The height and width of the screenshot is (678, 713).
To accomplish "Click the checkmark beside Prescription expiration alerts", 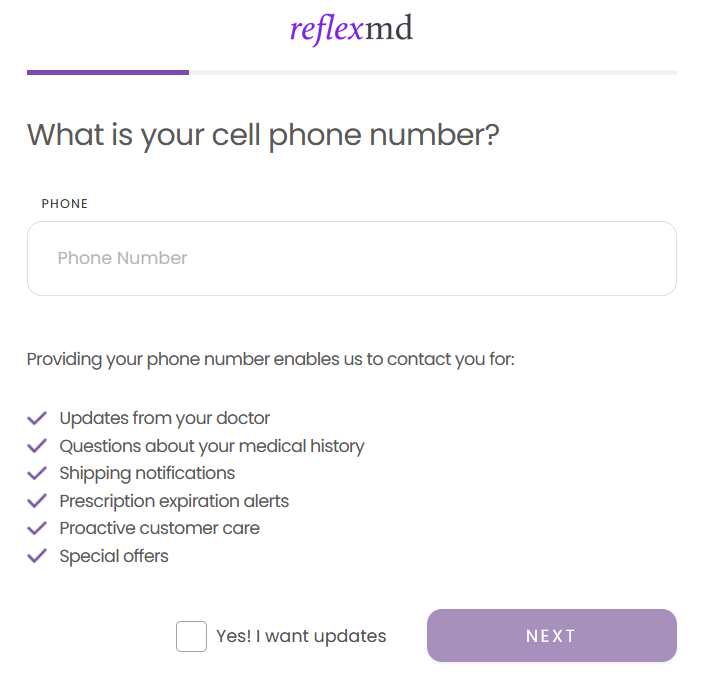I will click(x=37, y=501).
